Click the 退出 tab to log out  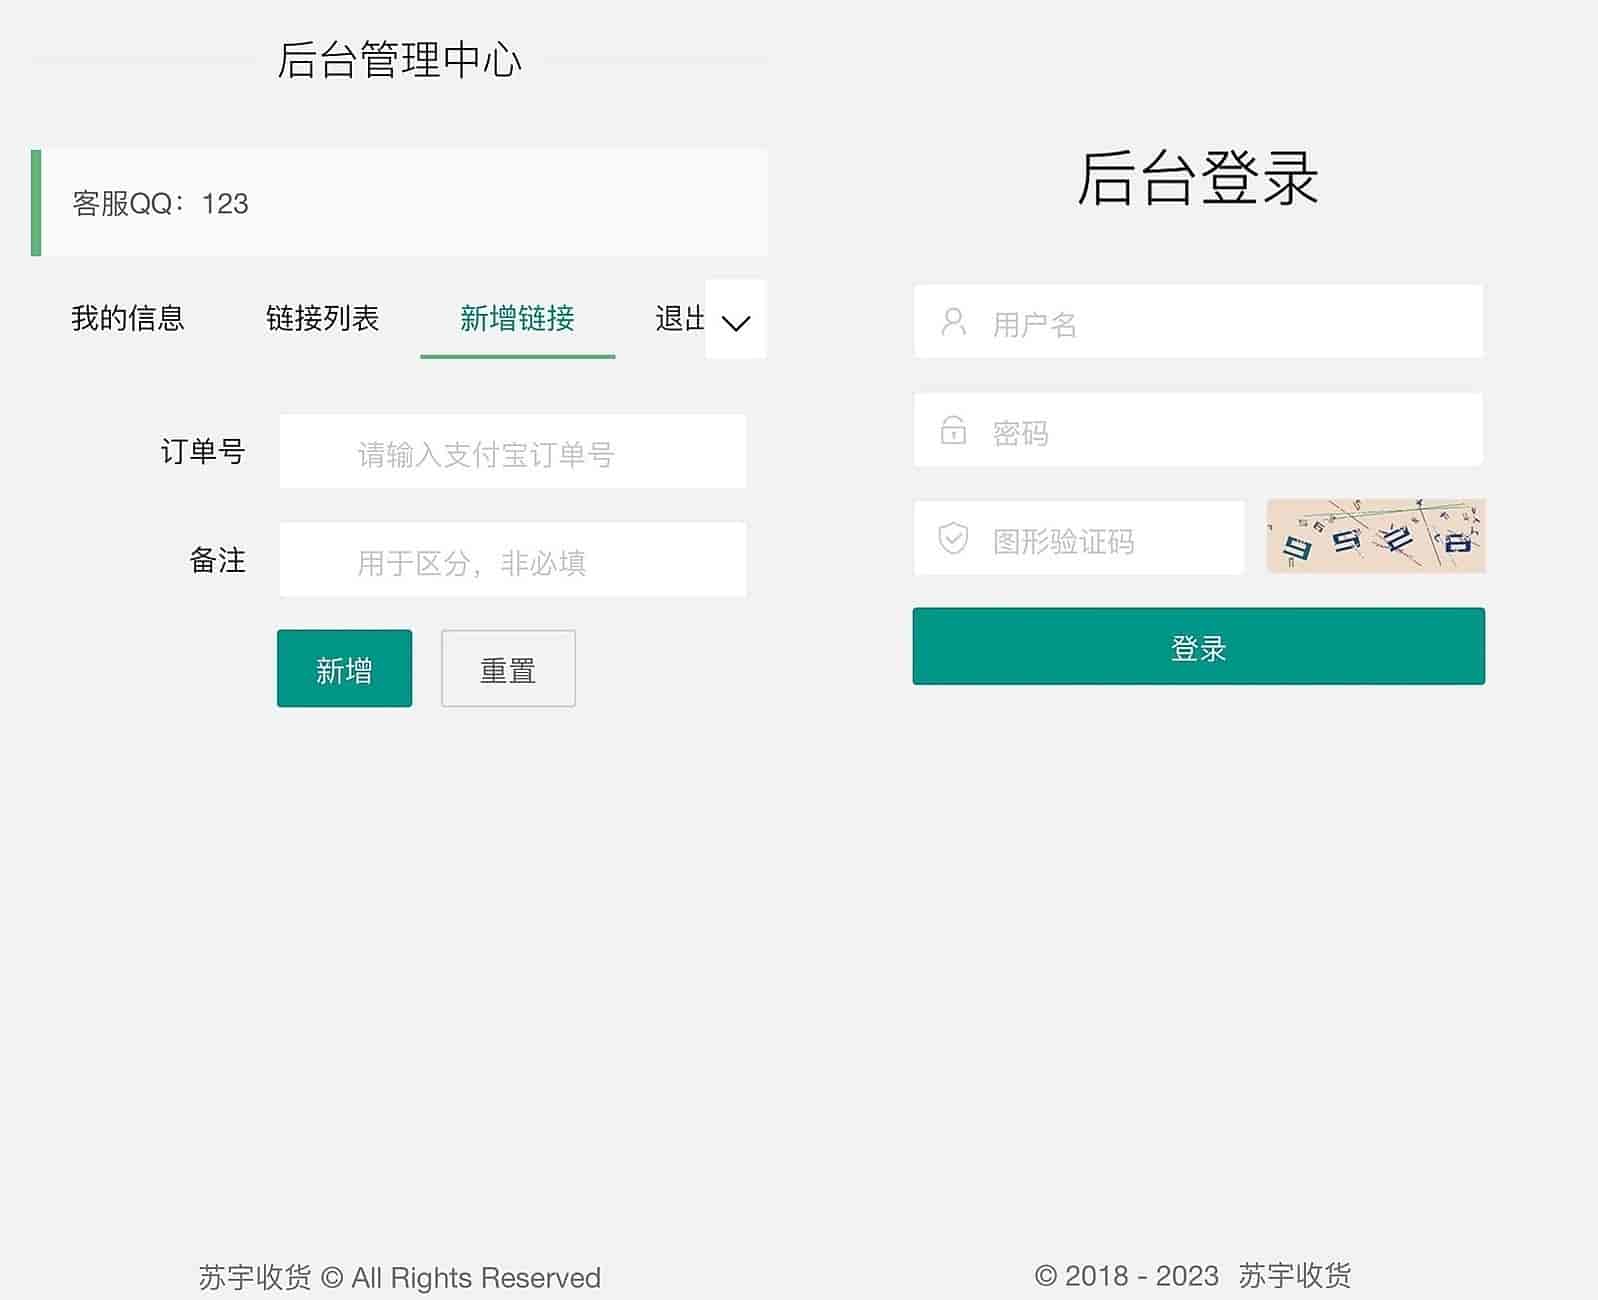coord(679,319)
